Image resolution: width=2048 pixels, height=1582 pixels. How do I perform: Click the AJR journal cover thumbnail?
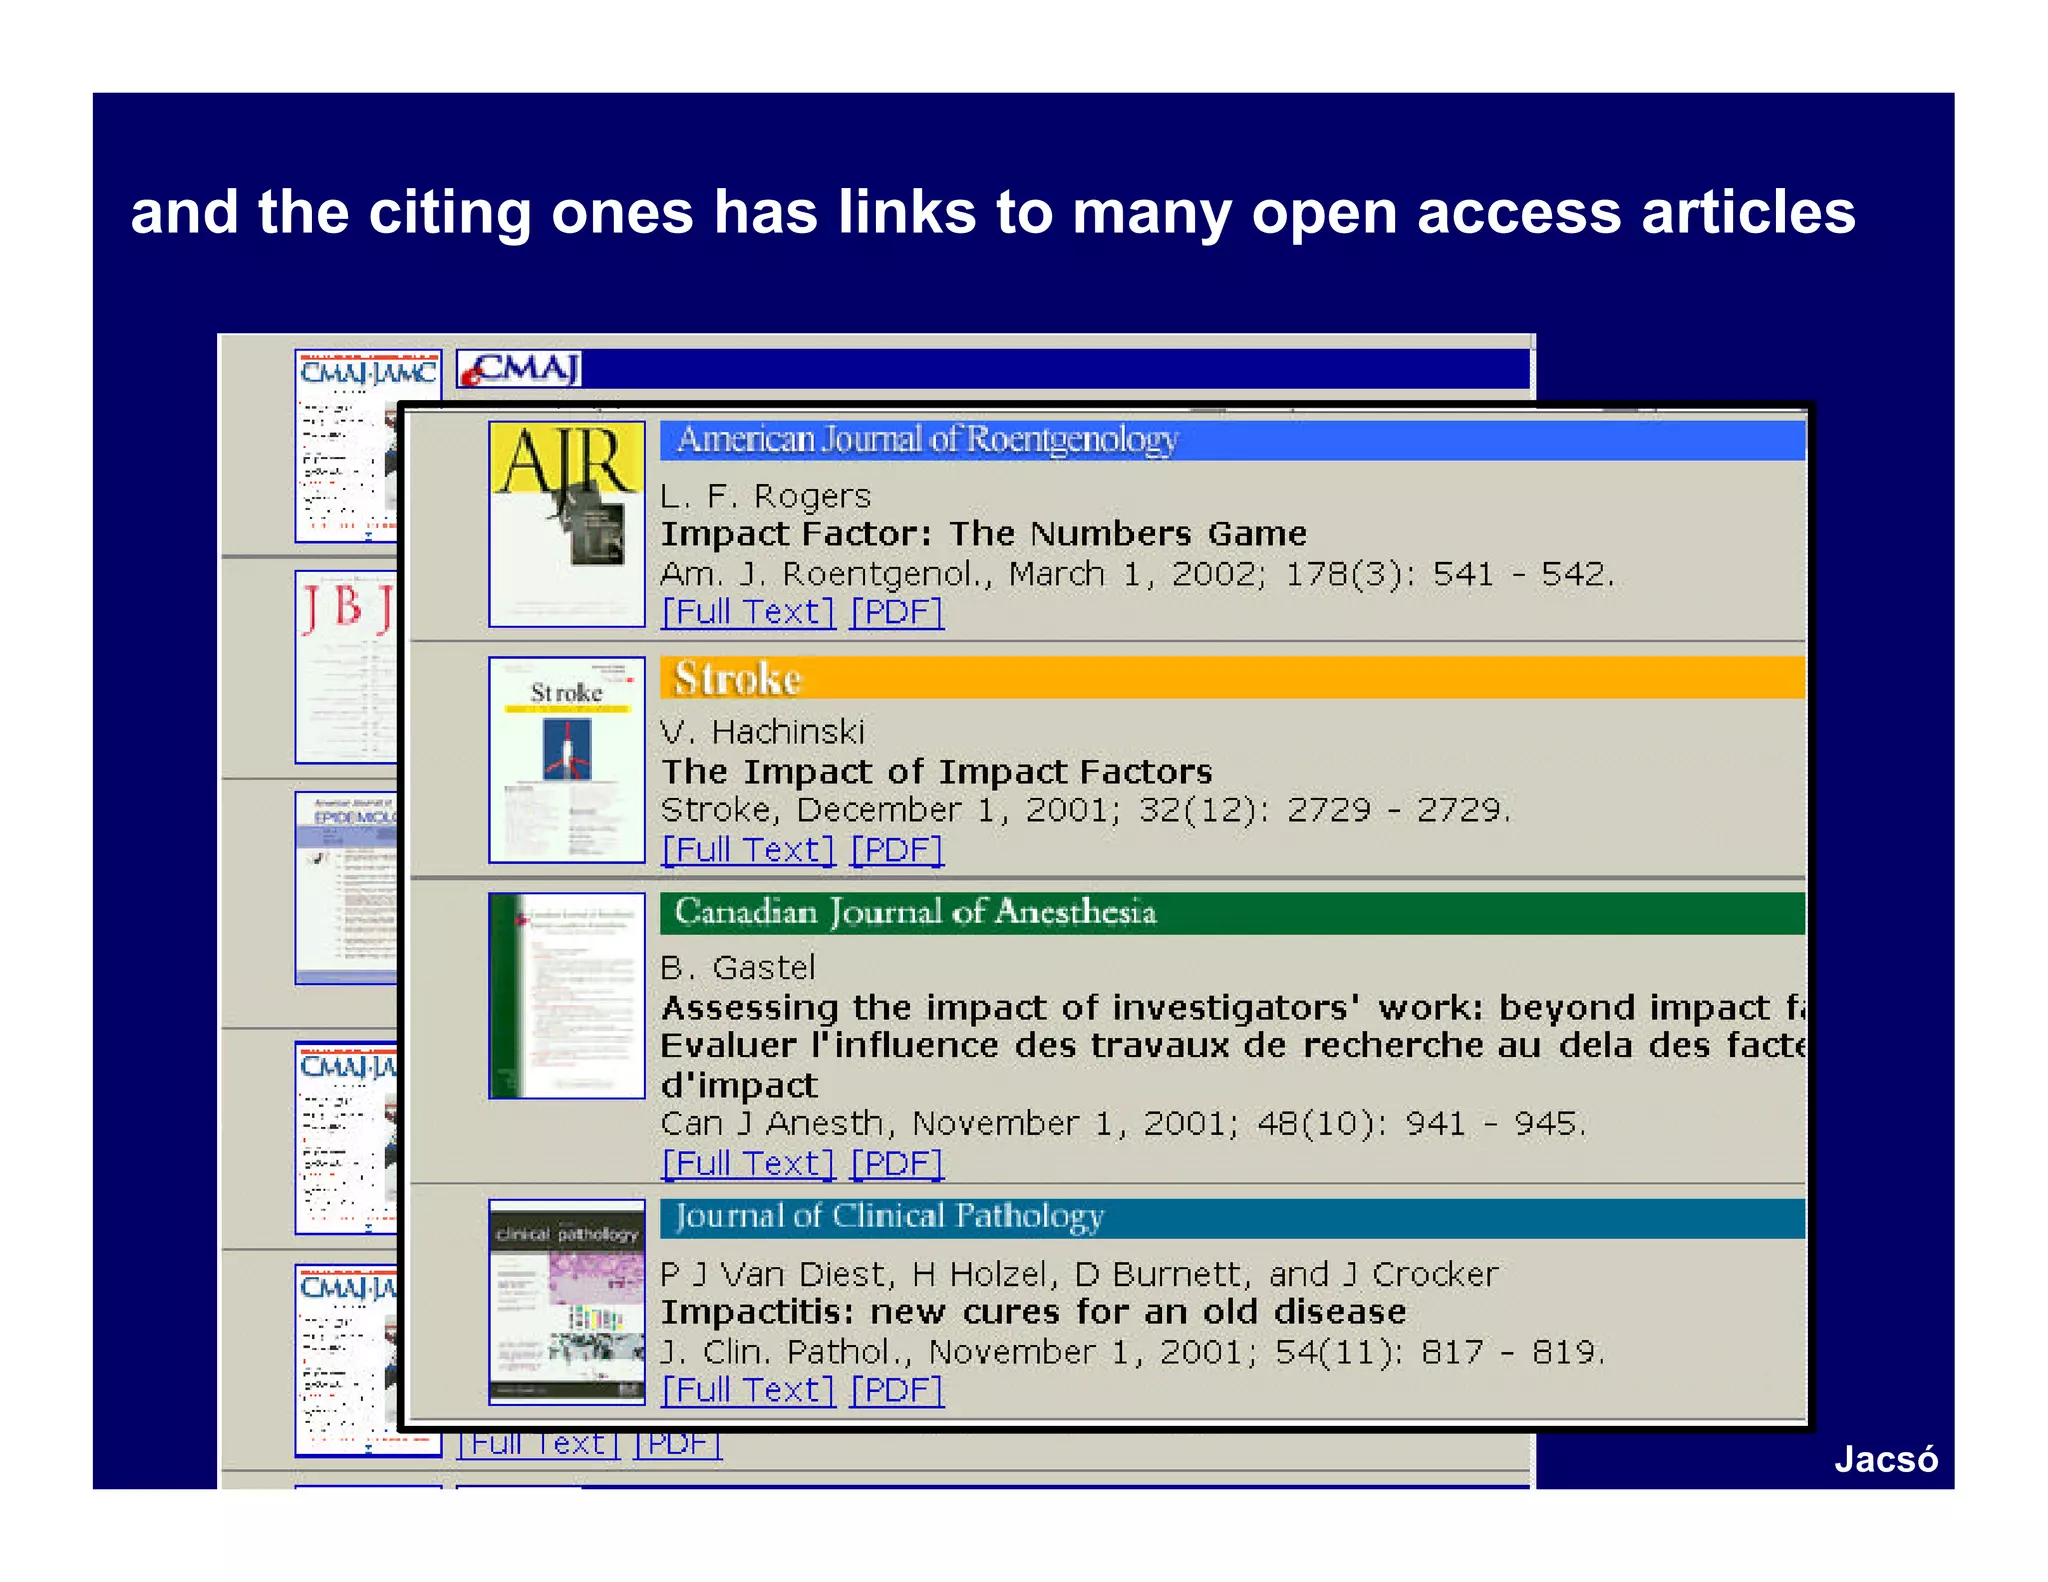click(567, 524)
